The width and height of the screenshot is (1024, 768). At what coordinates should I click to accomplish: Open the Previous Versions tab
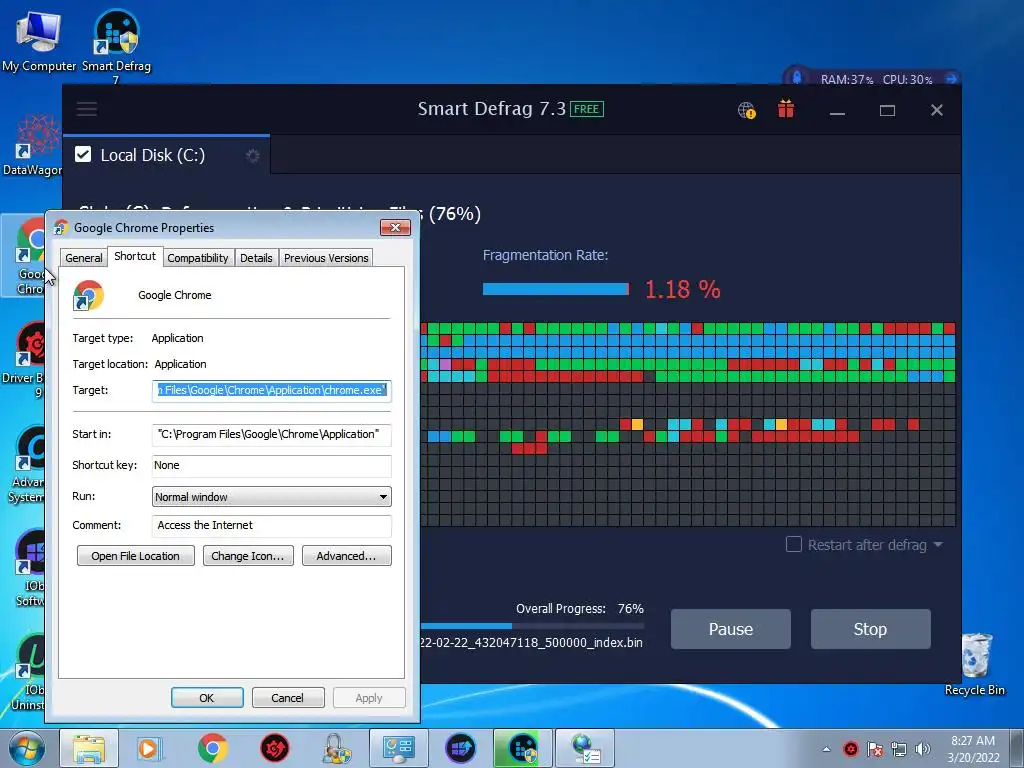[x=326, y=258]
